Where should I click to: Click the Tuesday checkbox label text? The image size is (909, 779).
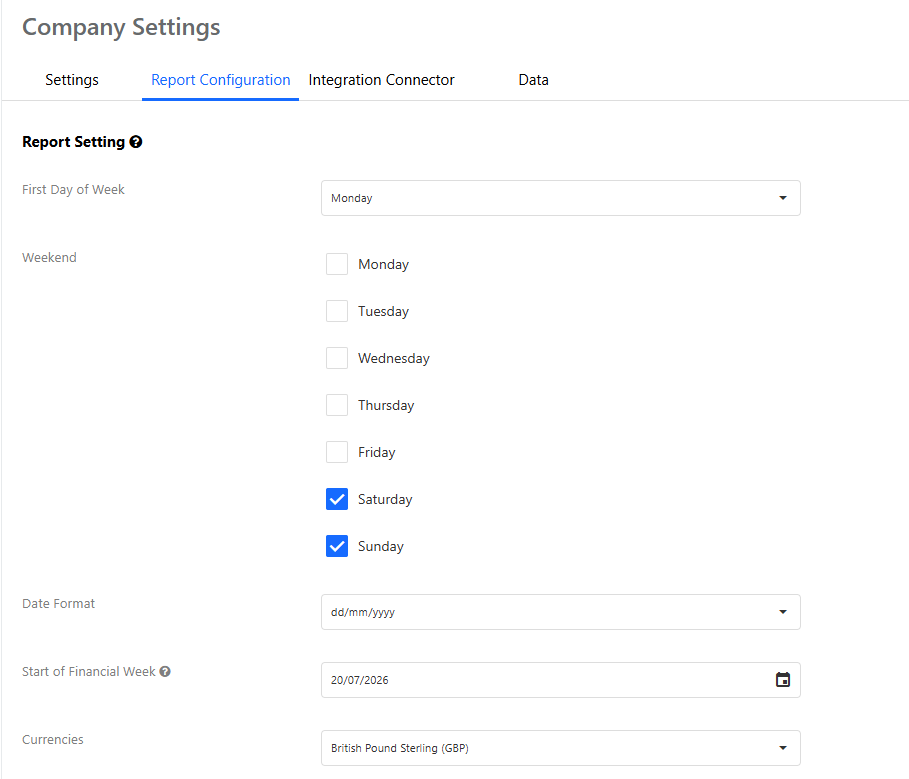[383, 312]
